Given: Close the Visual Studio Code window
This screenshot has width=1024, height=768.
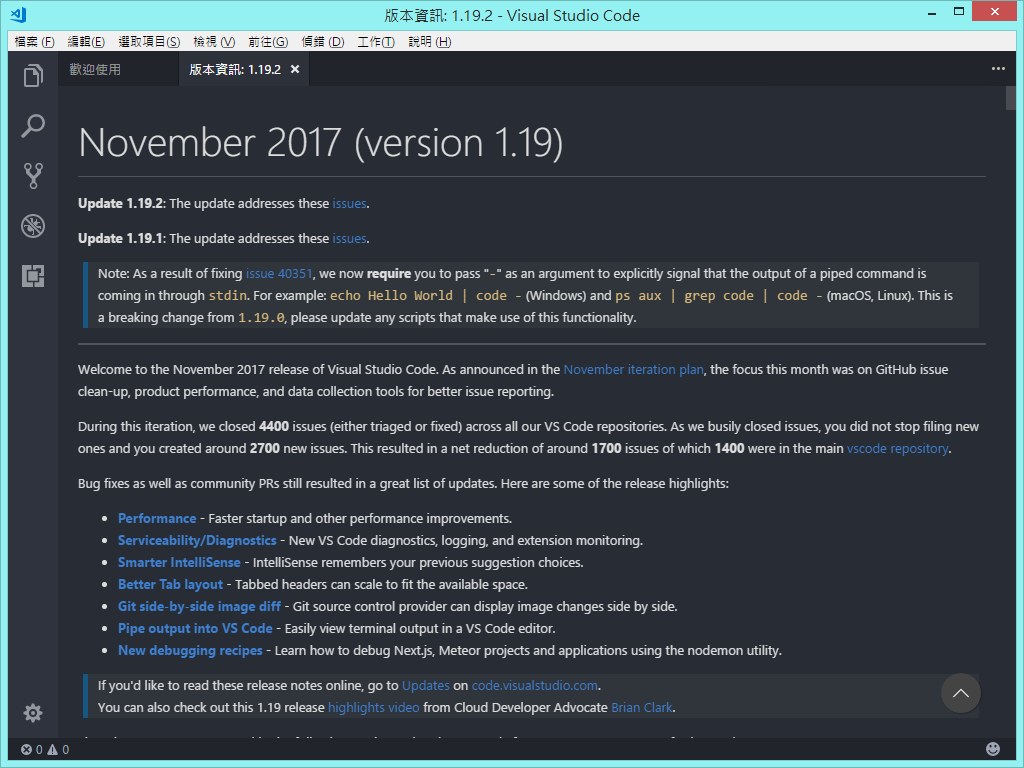Looking at the screenshot, I should [x=994, y=12].
